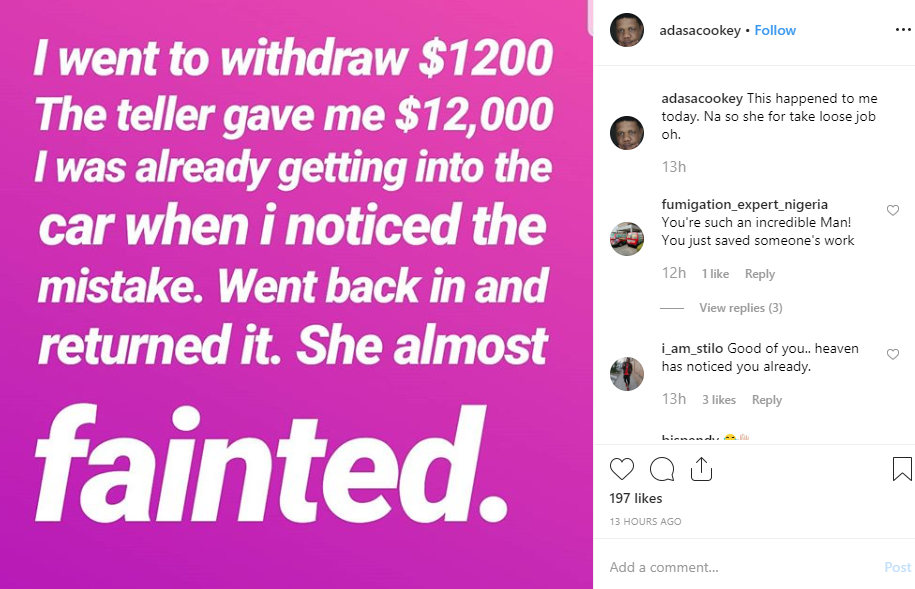The height and width of the screenshot is (589, 915).
Task: Open fumigation_expert_nigeria's avatar
Action: (627, 238)
